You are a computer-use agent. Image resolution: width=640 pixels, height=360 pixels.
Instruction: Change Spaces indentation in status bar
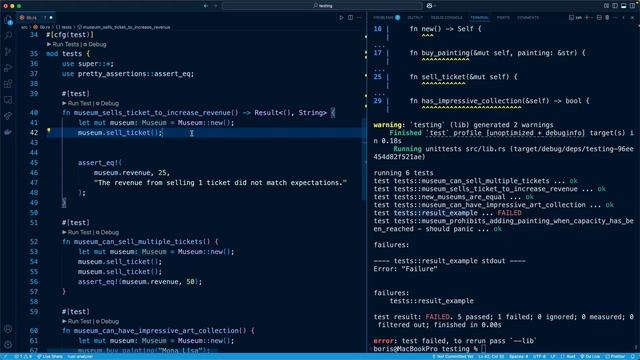tap(518, 357)
